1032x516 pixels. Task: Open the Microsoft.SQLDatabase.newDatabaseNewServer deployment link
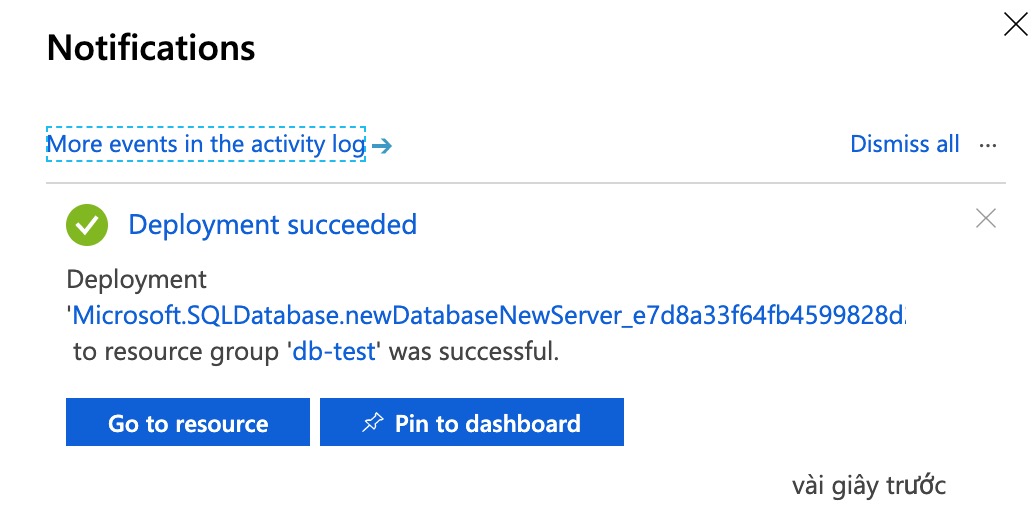tap(490, 316)
